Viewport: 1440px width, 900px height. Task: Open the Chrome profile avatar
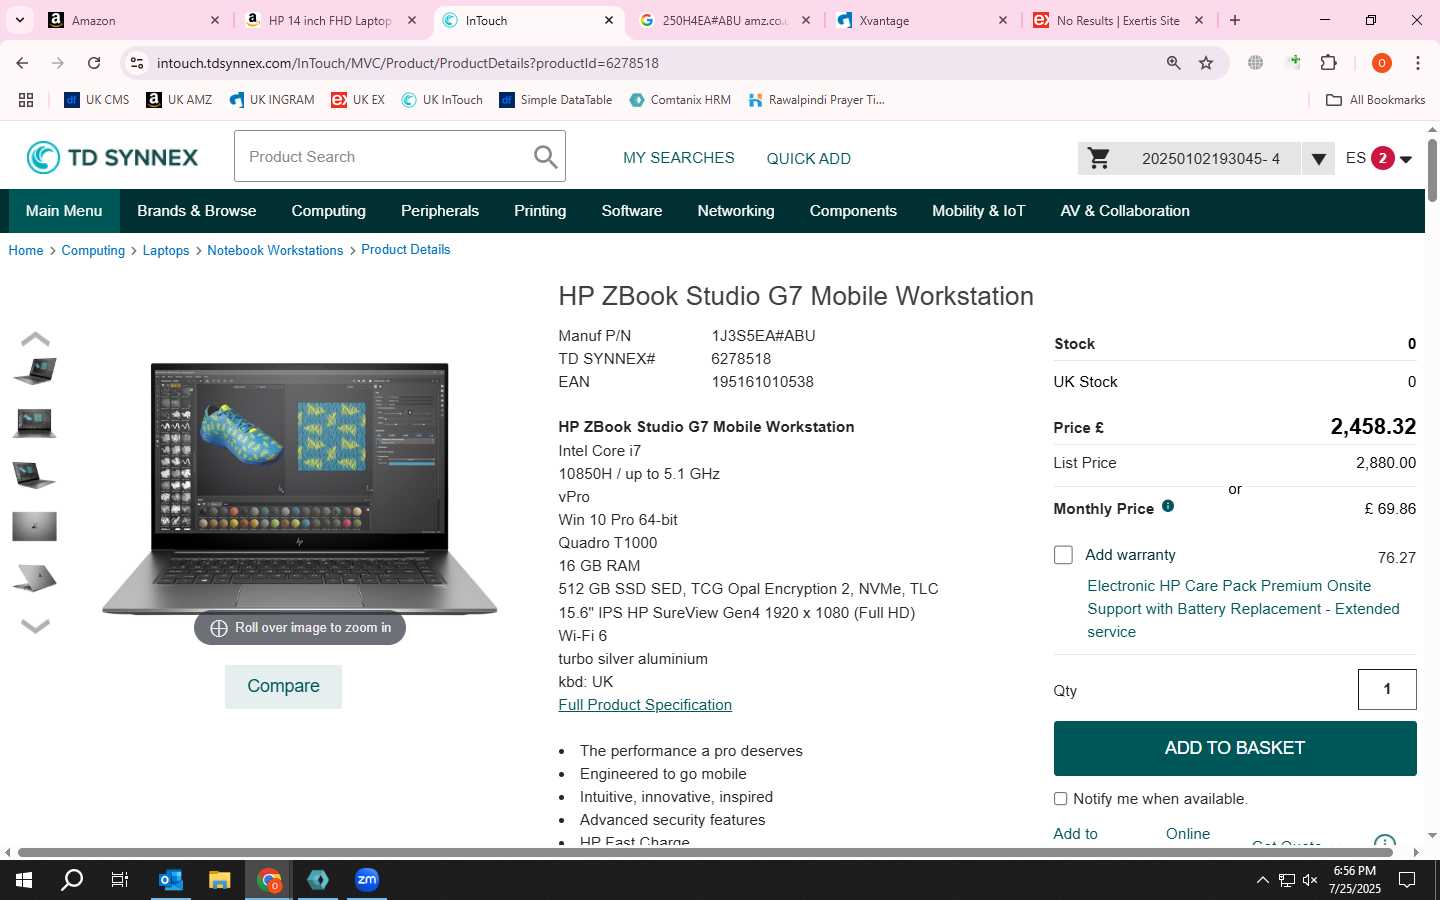click(1382, 63)
